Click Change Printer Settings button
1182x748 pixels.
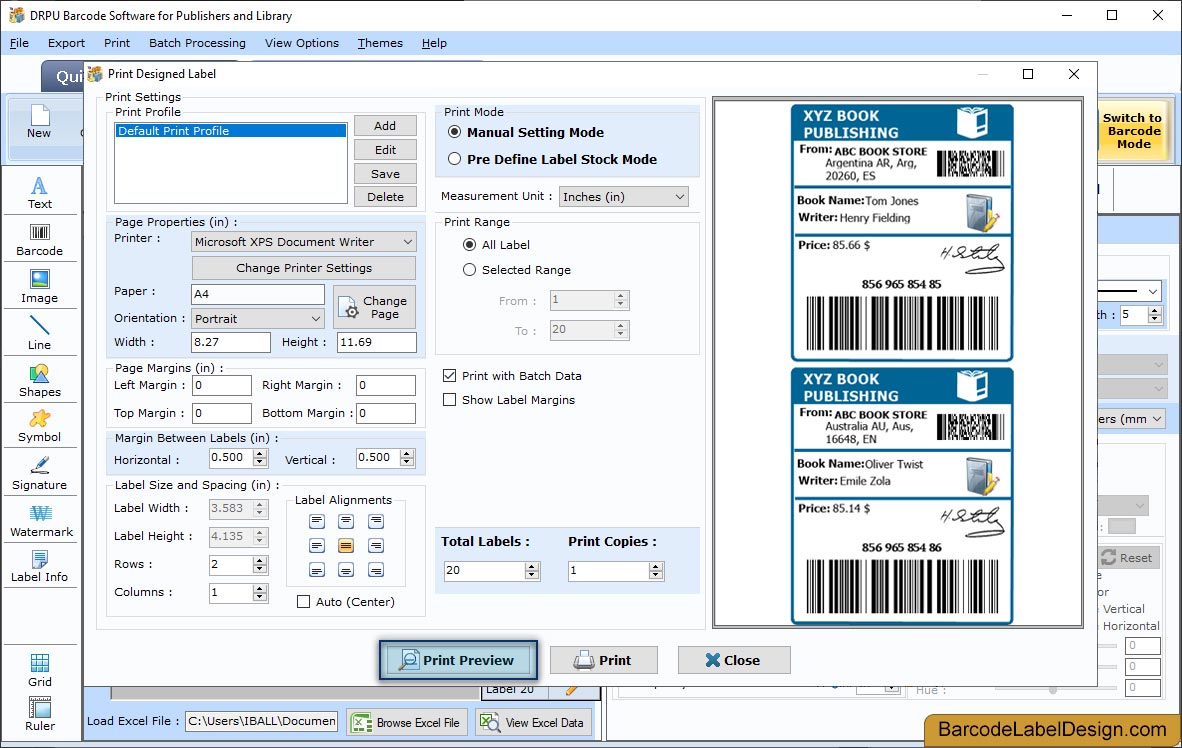click(x=304, y=268)
